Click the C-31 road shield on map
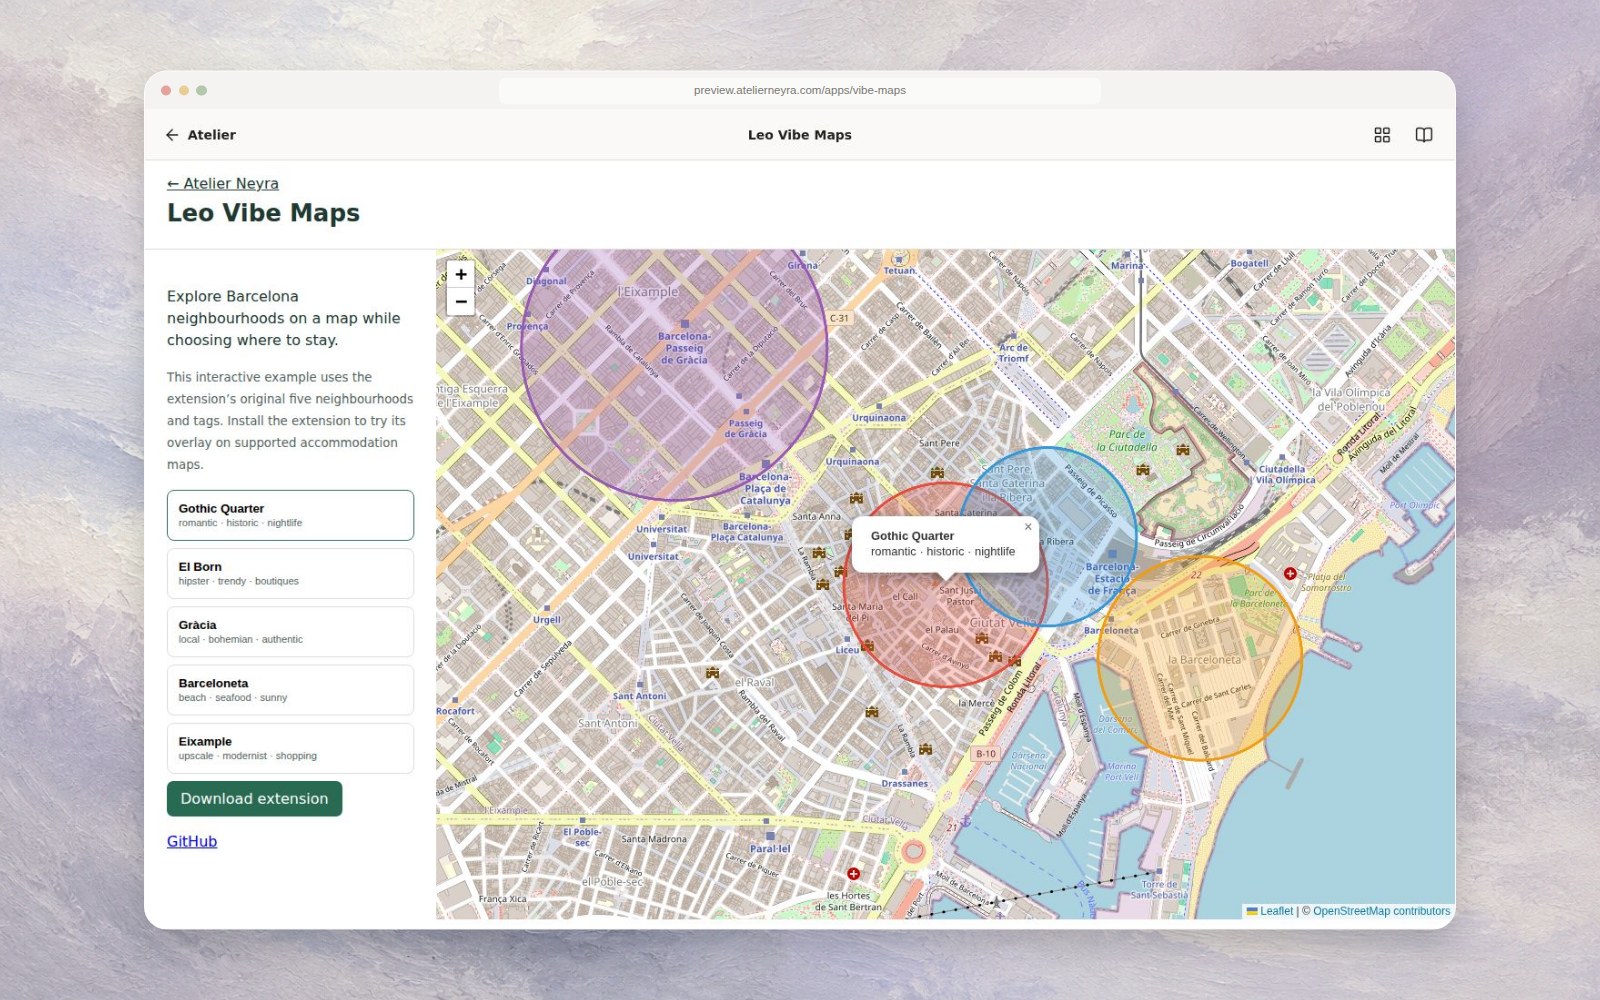The image size is (1600, 1000). 839,318
